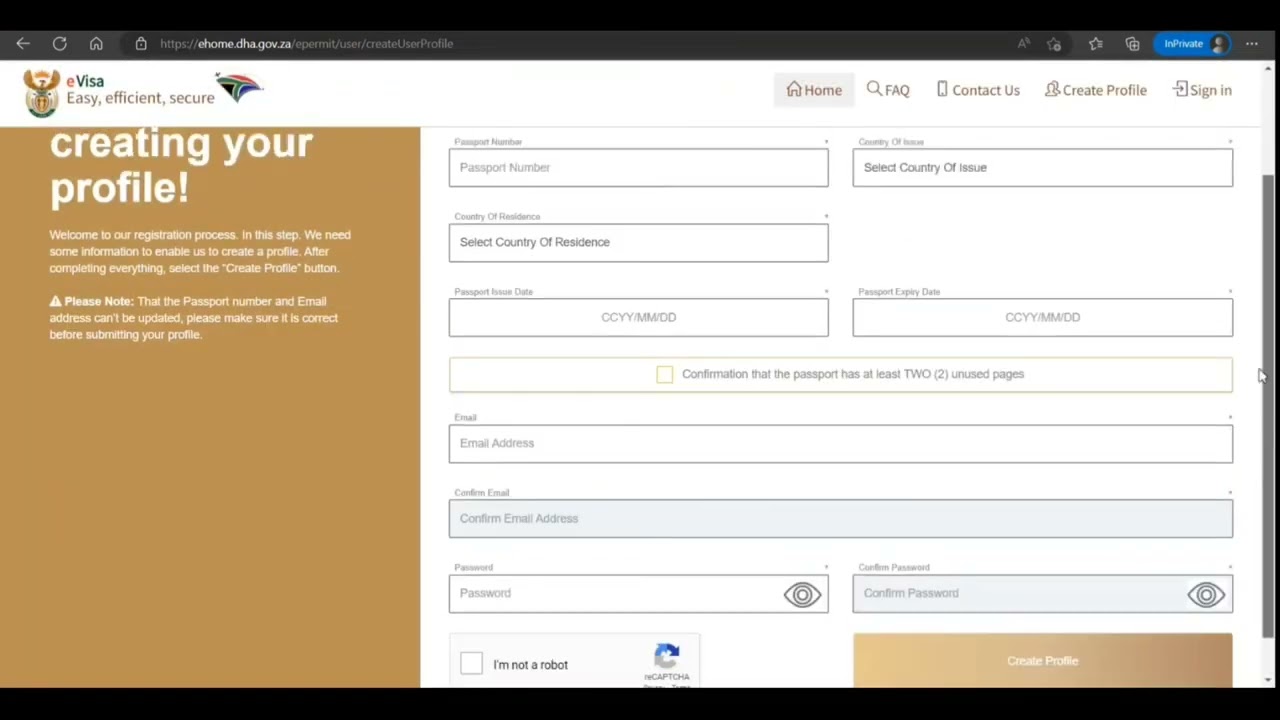Viewport: 1280px width, 720px height.
Task: Click the Passport Issue Date field
Action: [x=639, y=318]
